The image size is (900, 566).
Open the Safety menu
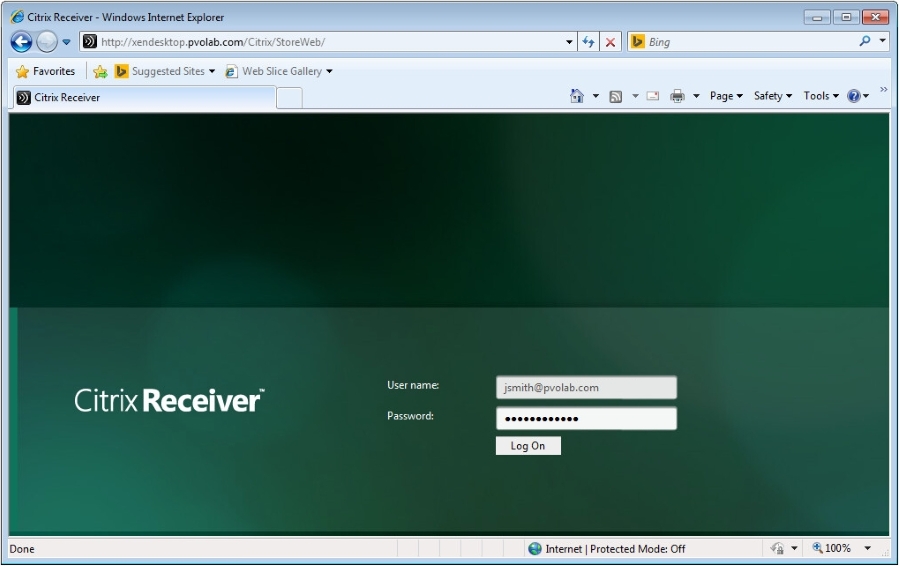773,96
